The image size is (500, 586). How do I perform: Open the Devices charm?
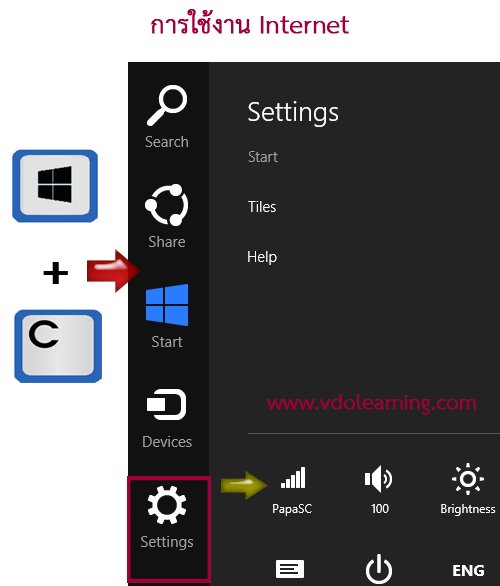pos(167,418)
